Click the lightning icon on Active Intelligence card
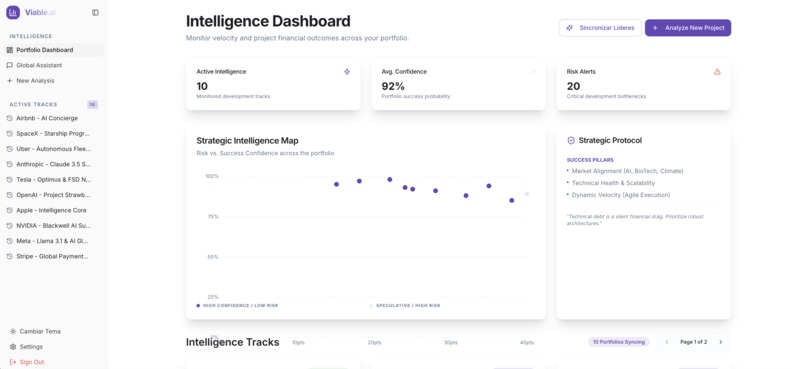Image resolution: width=806 pixels, height=369 pixels. coord(347,72)
